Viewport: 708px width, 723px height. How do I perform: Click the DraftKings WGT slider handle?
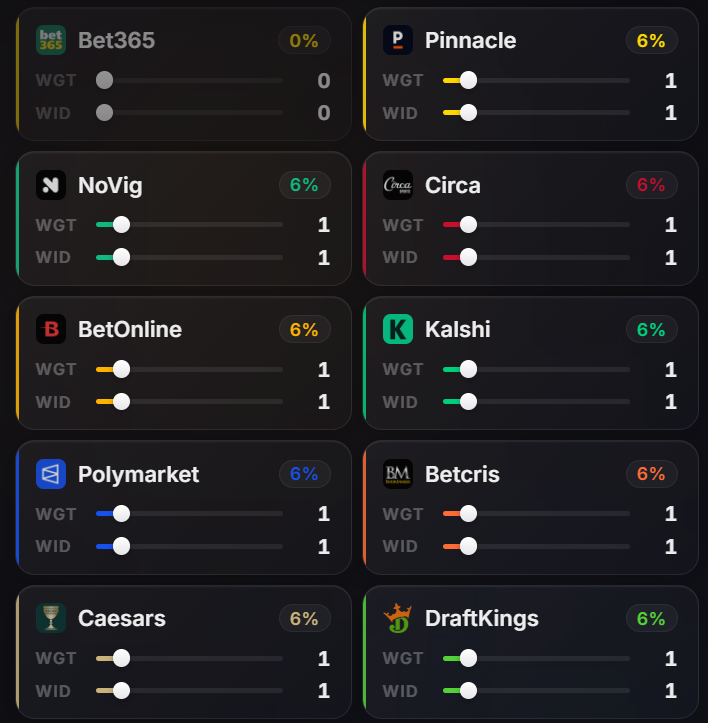pos(468,658)
